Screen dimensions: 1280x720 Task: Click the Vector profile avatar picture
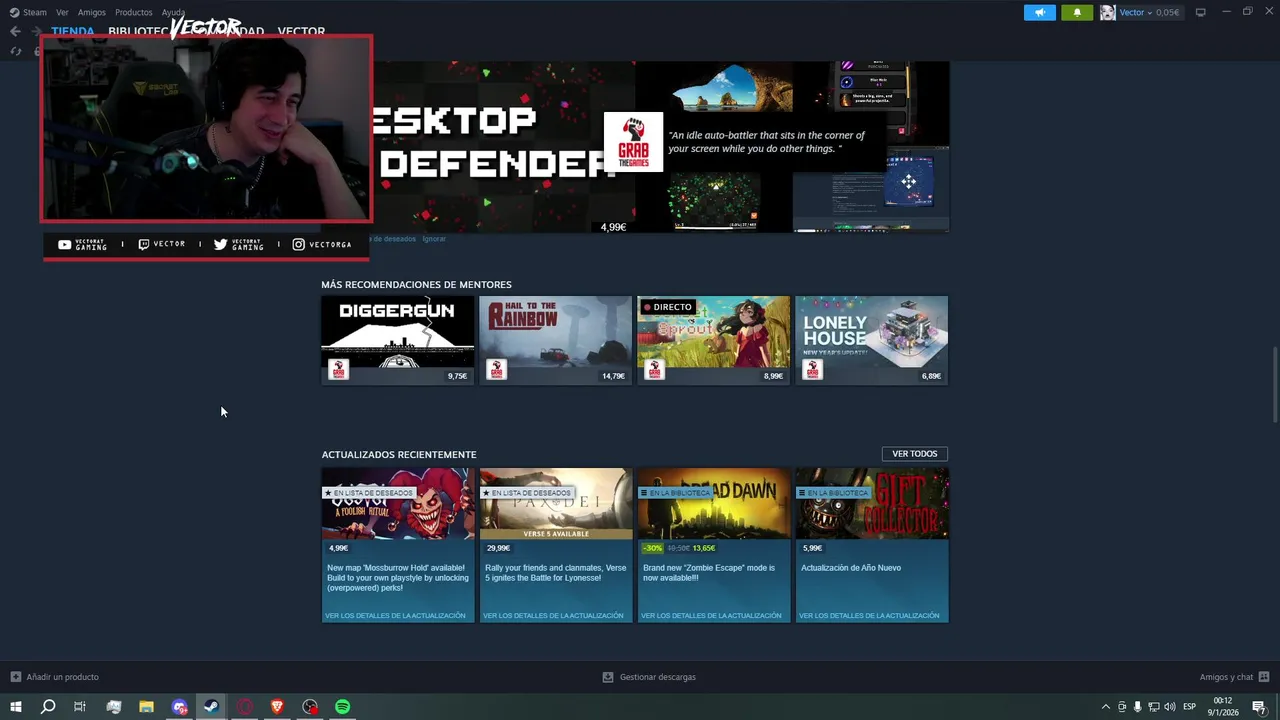pyautogui.click(x=1107, y=12)
